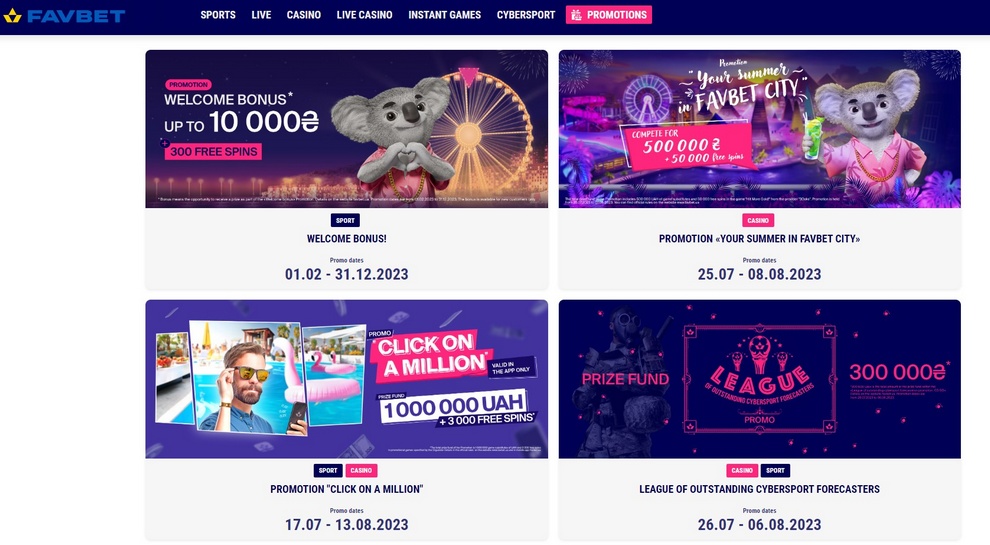
Task: Open the Welcome Bonus banner image
Action: point(347,129)
